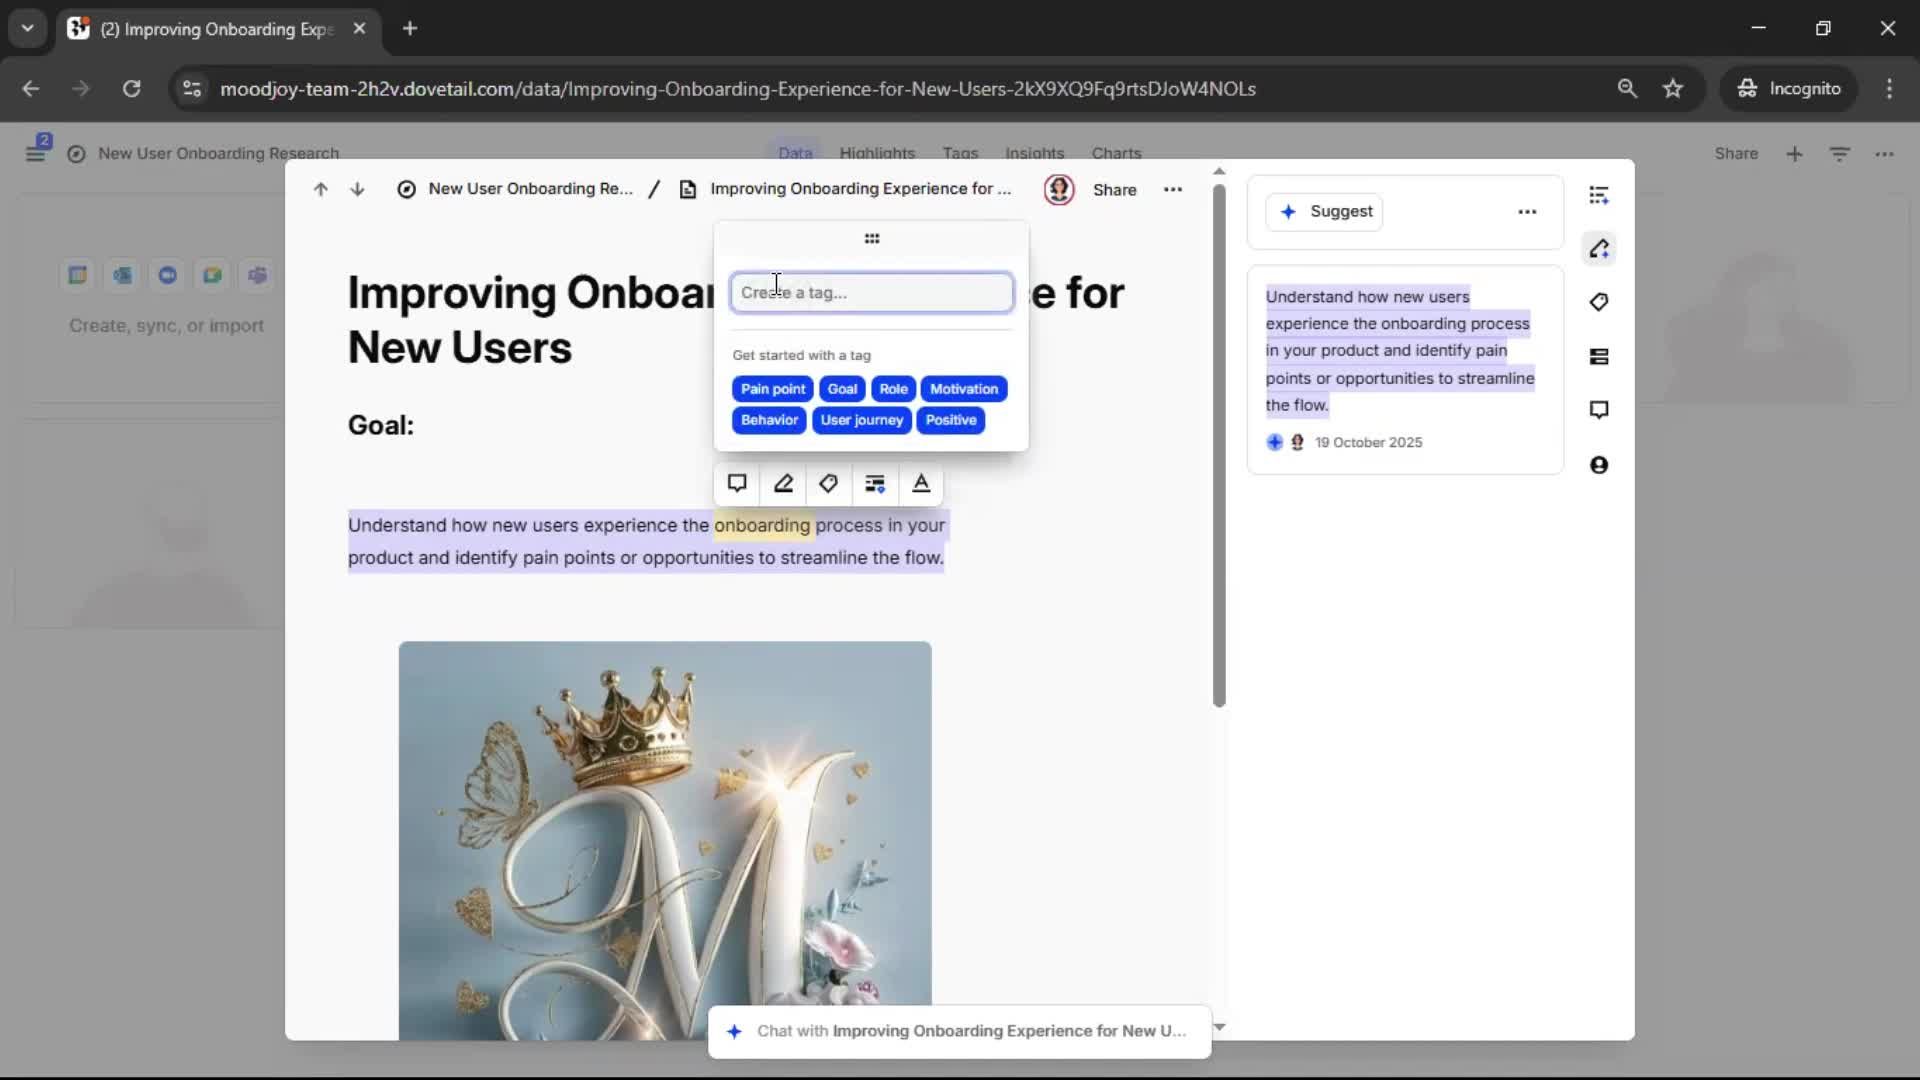Navigate to the previous note with up arrow
The width and height of the screenshot is (1920, 1080).
(320, 189)
